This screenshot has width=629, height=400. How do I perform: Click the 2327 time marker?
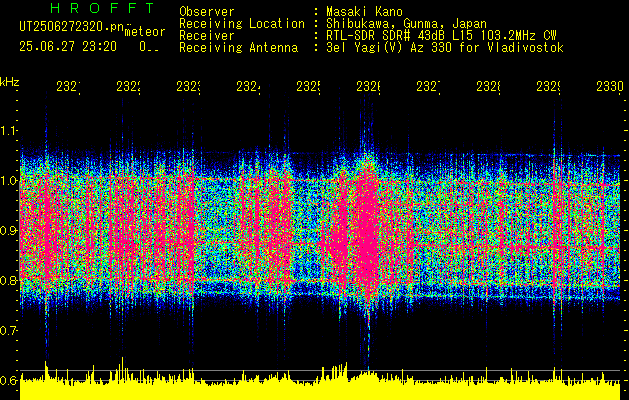(x=428, y=86)
